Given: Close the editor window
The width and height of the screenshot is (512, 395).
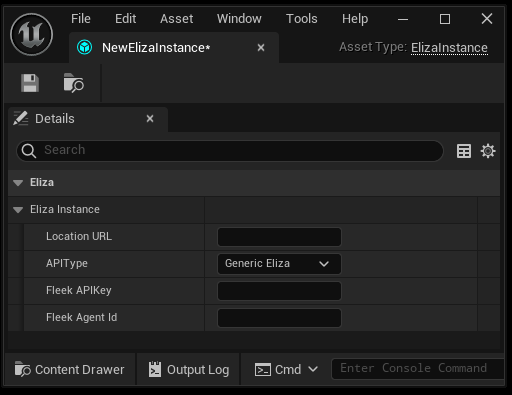Looking at the screenshot, I should [x=487, y=19].
